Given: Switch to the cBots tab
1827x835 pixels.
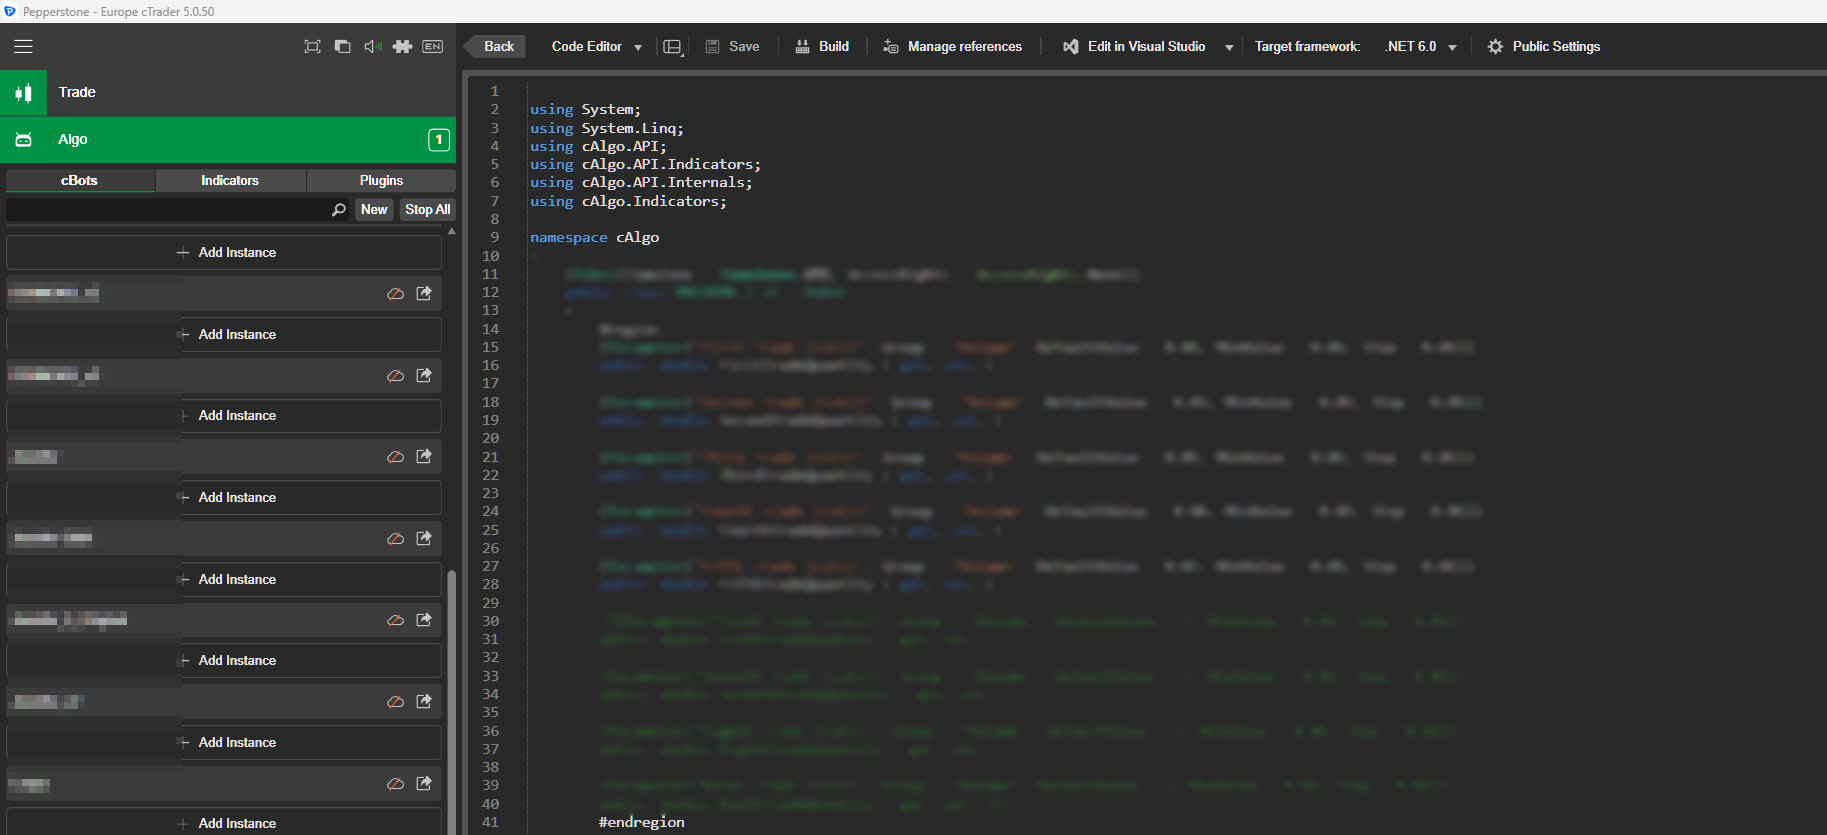Looking at the screenshot, I should [x=80, y=181].
